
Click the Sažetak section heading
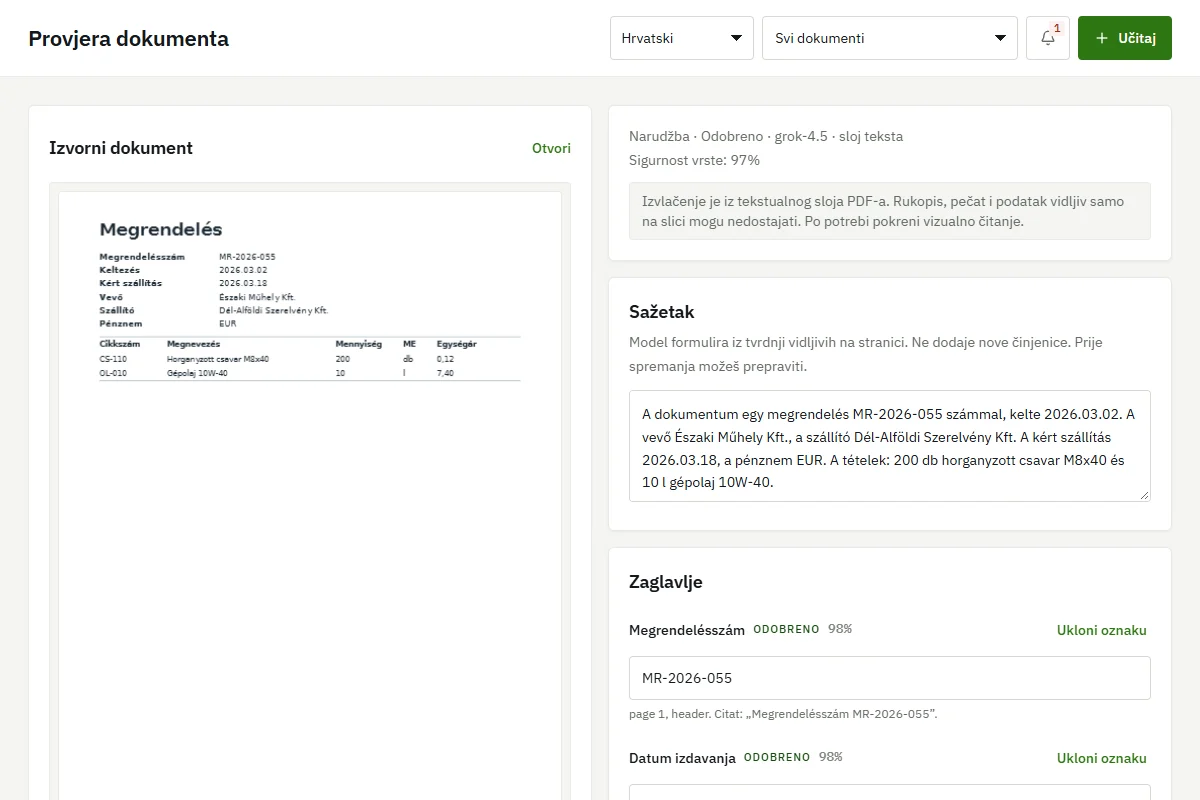662,312
